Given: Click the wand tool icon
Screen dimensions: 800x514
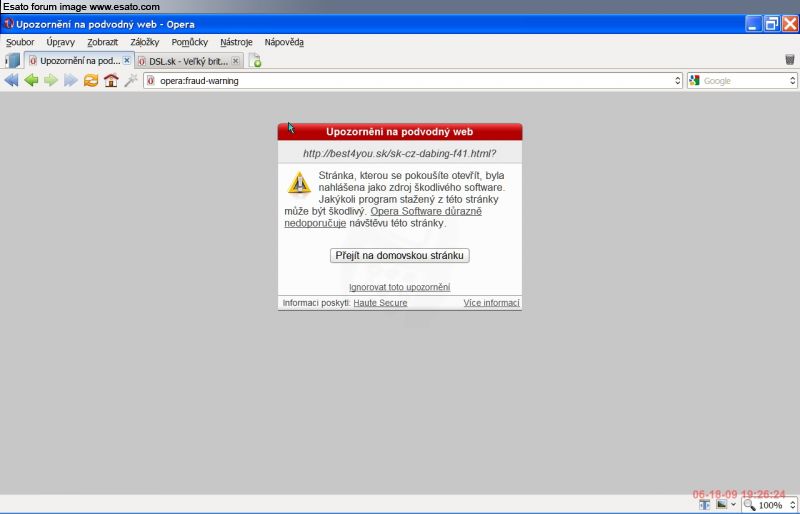Looking at the screenshot, I should click(131, 80).
